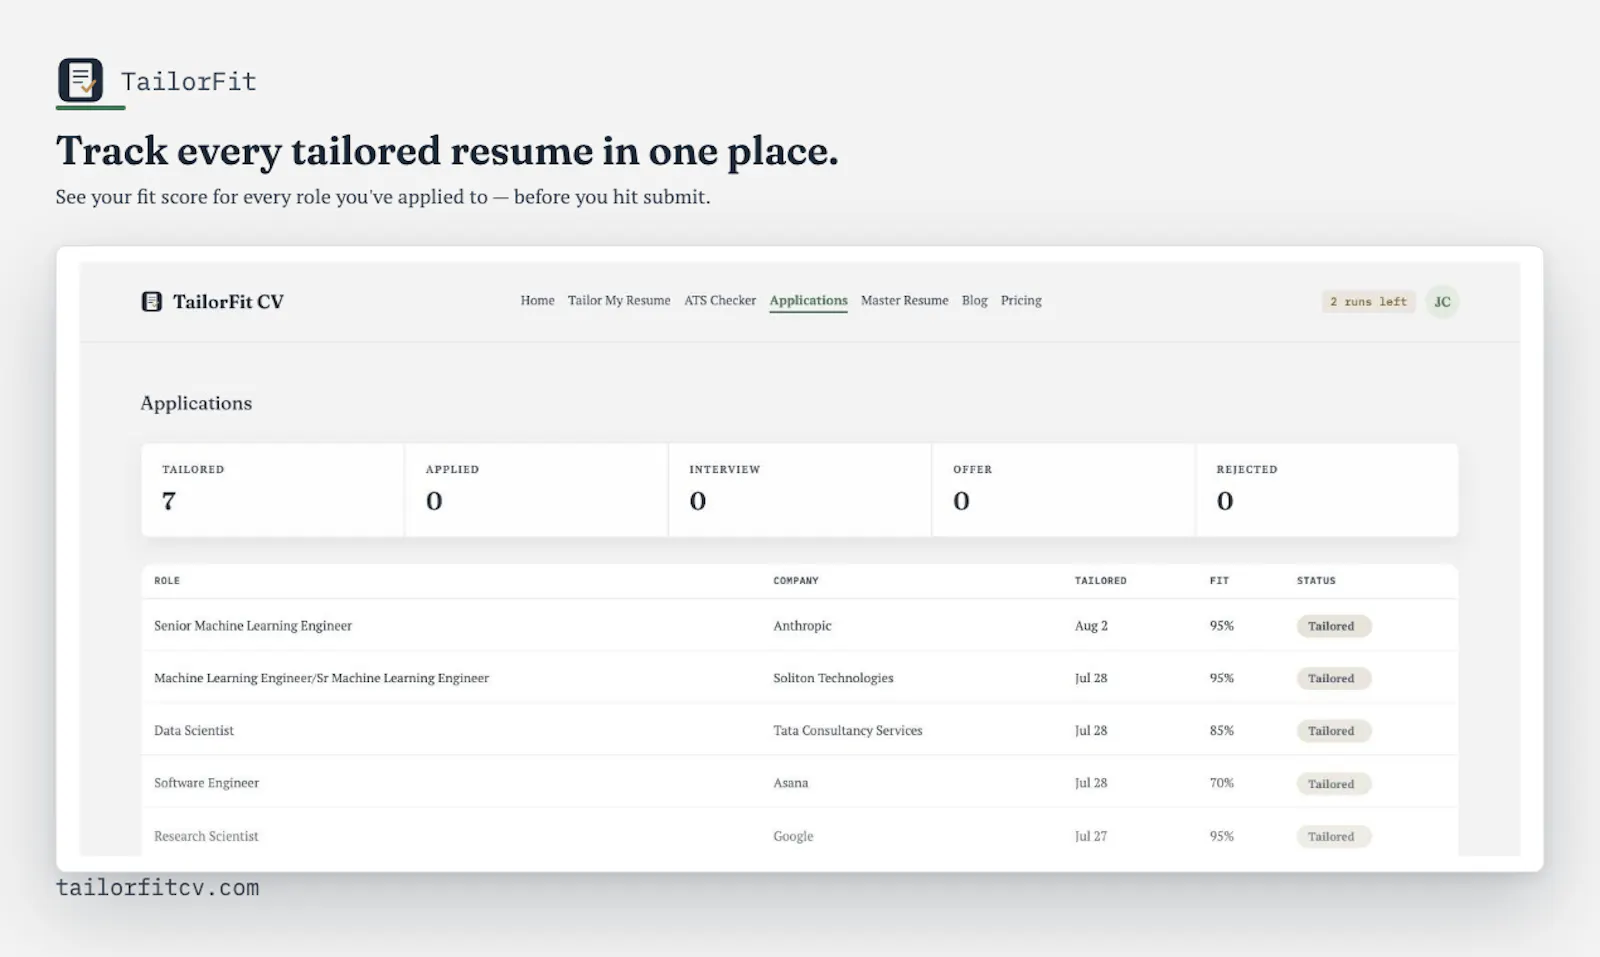The image size is (1600, 957).
Task: Select the Applications nav tab
Action: (808, 301)
